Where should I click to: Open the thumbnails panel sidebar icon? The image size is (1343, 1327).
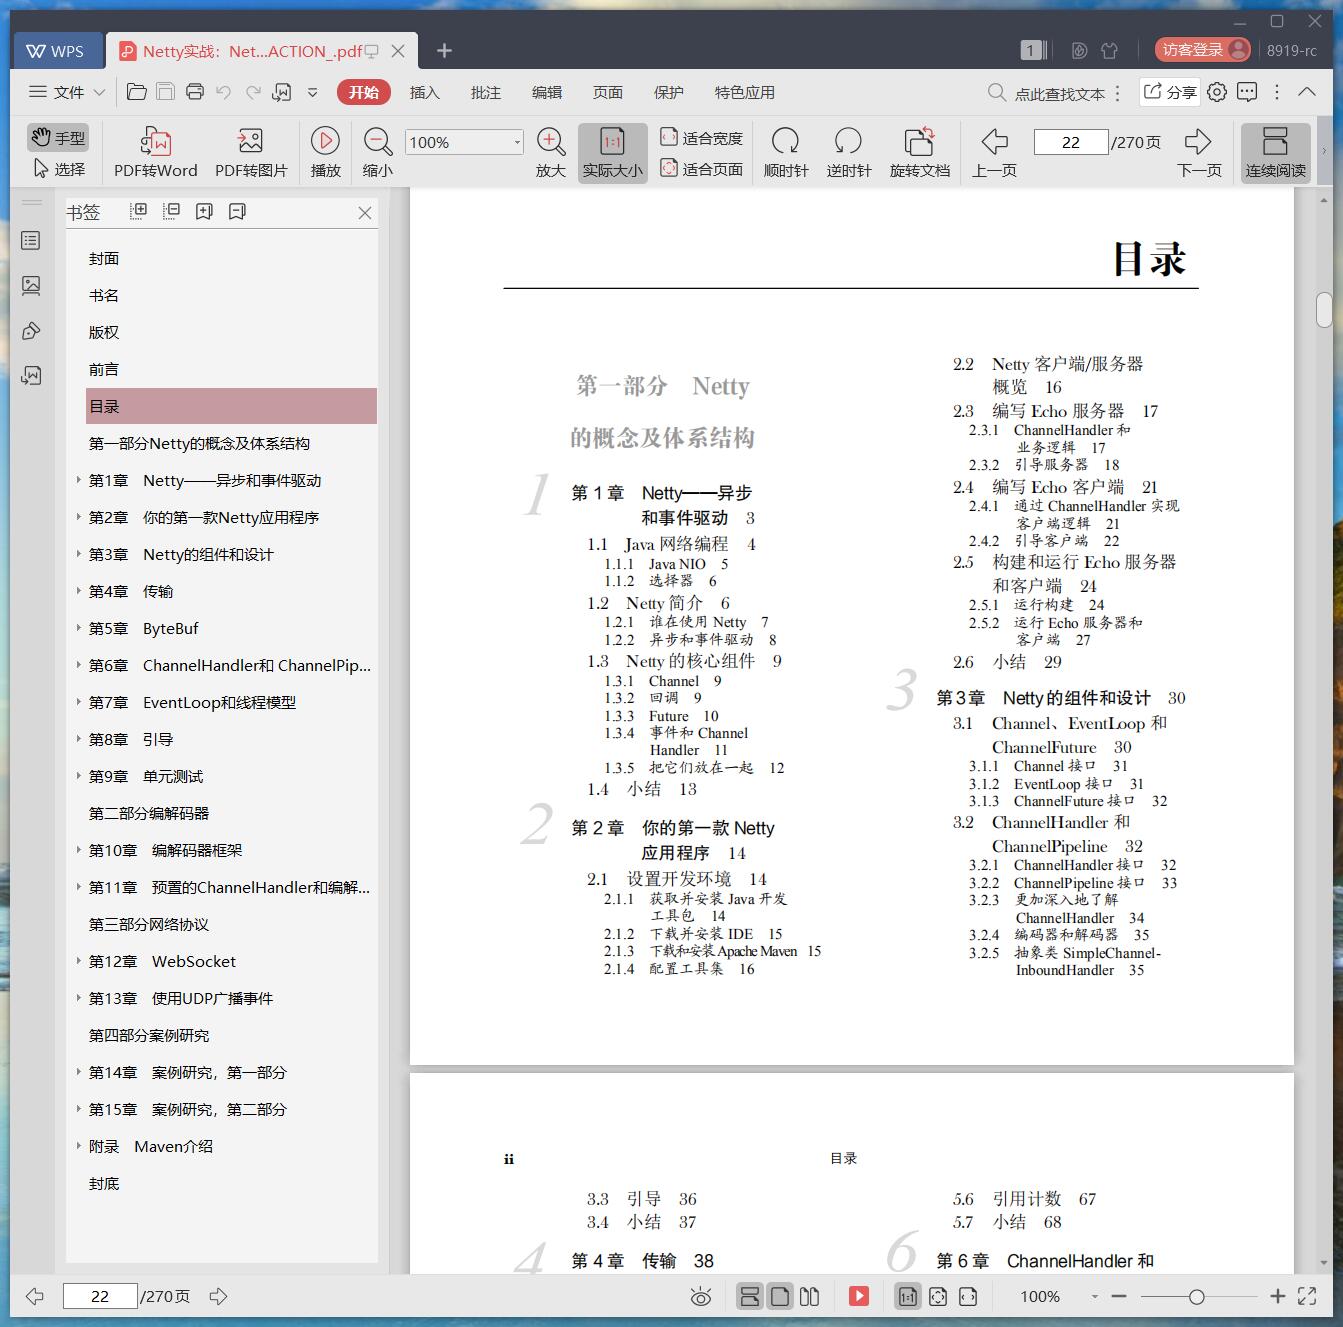pos(31,286)
